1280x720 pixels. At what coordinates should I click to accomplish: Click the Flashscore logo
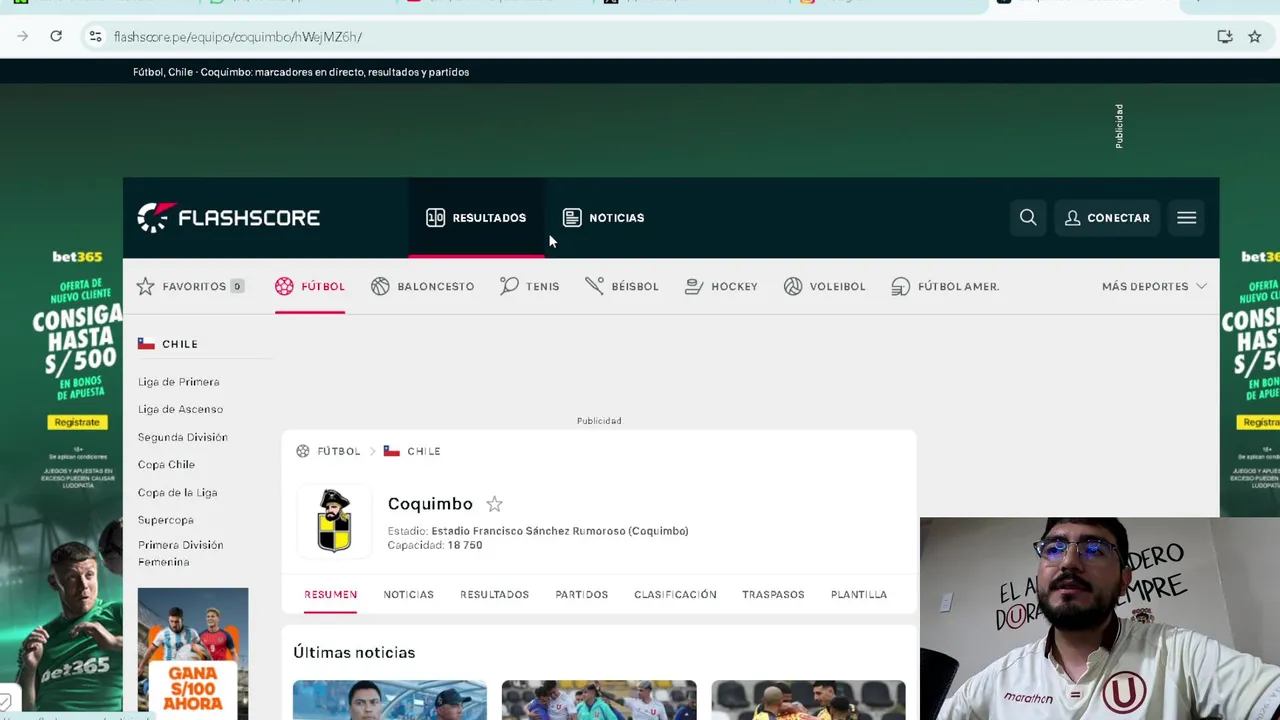point(228,217)
